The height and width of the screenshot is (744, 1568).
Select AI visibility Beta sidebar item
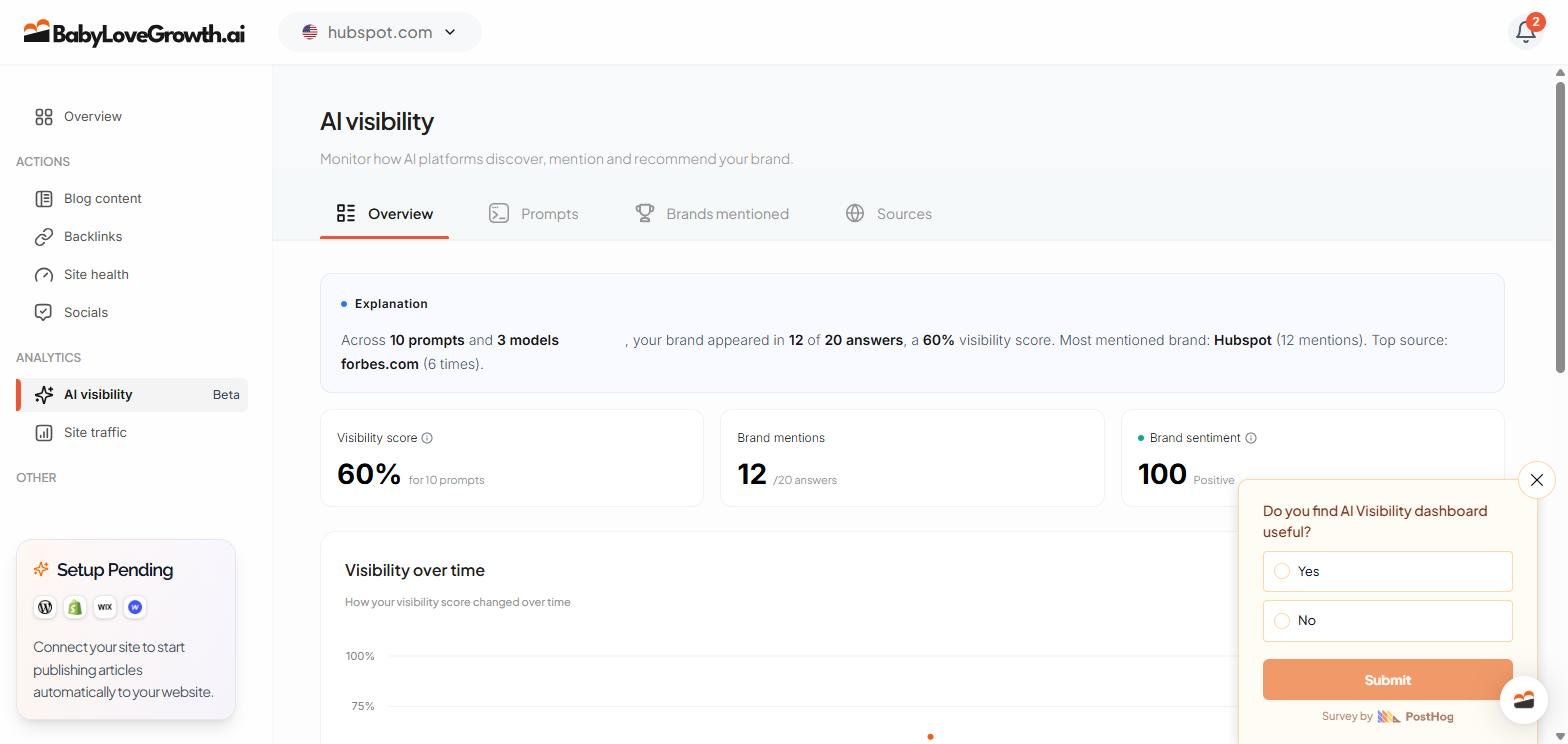pos(132,395)
